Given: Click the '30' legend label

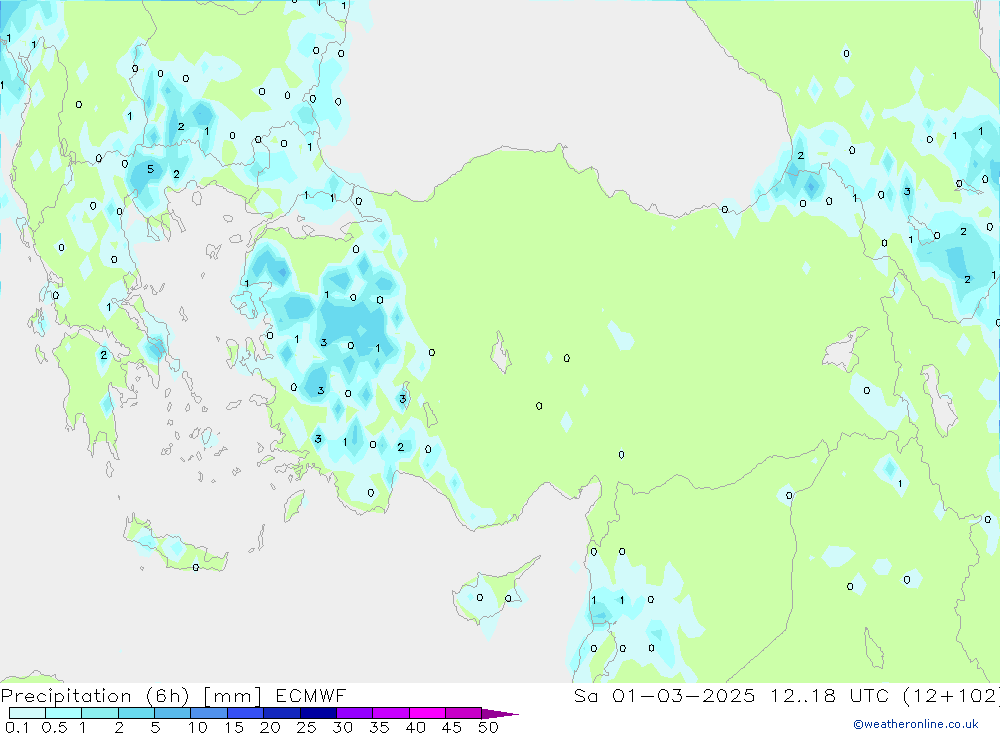Looking at the screenshot, I should 342,727.
